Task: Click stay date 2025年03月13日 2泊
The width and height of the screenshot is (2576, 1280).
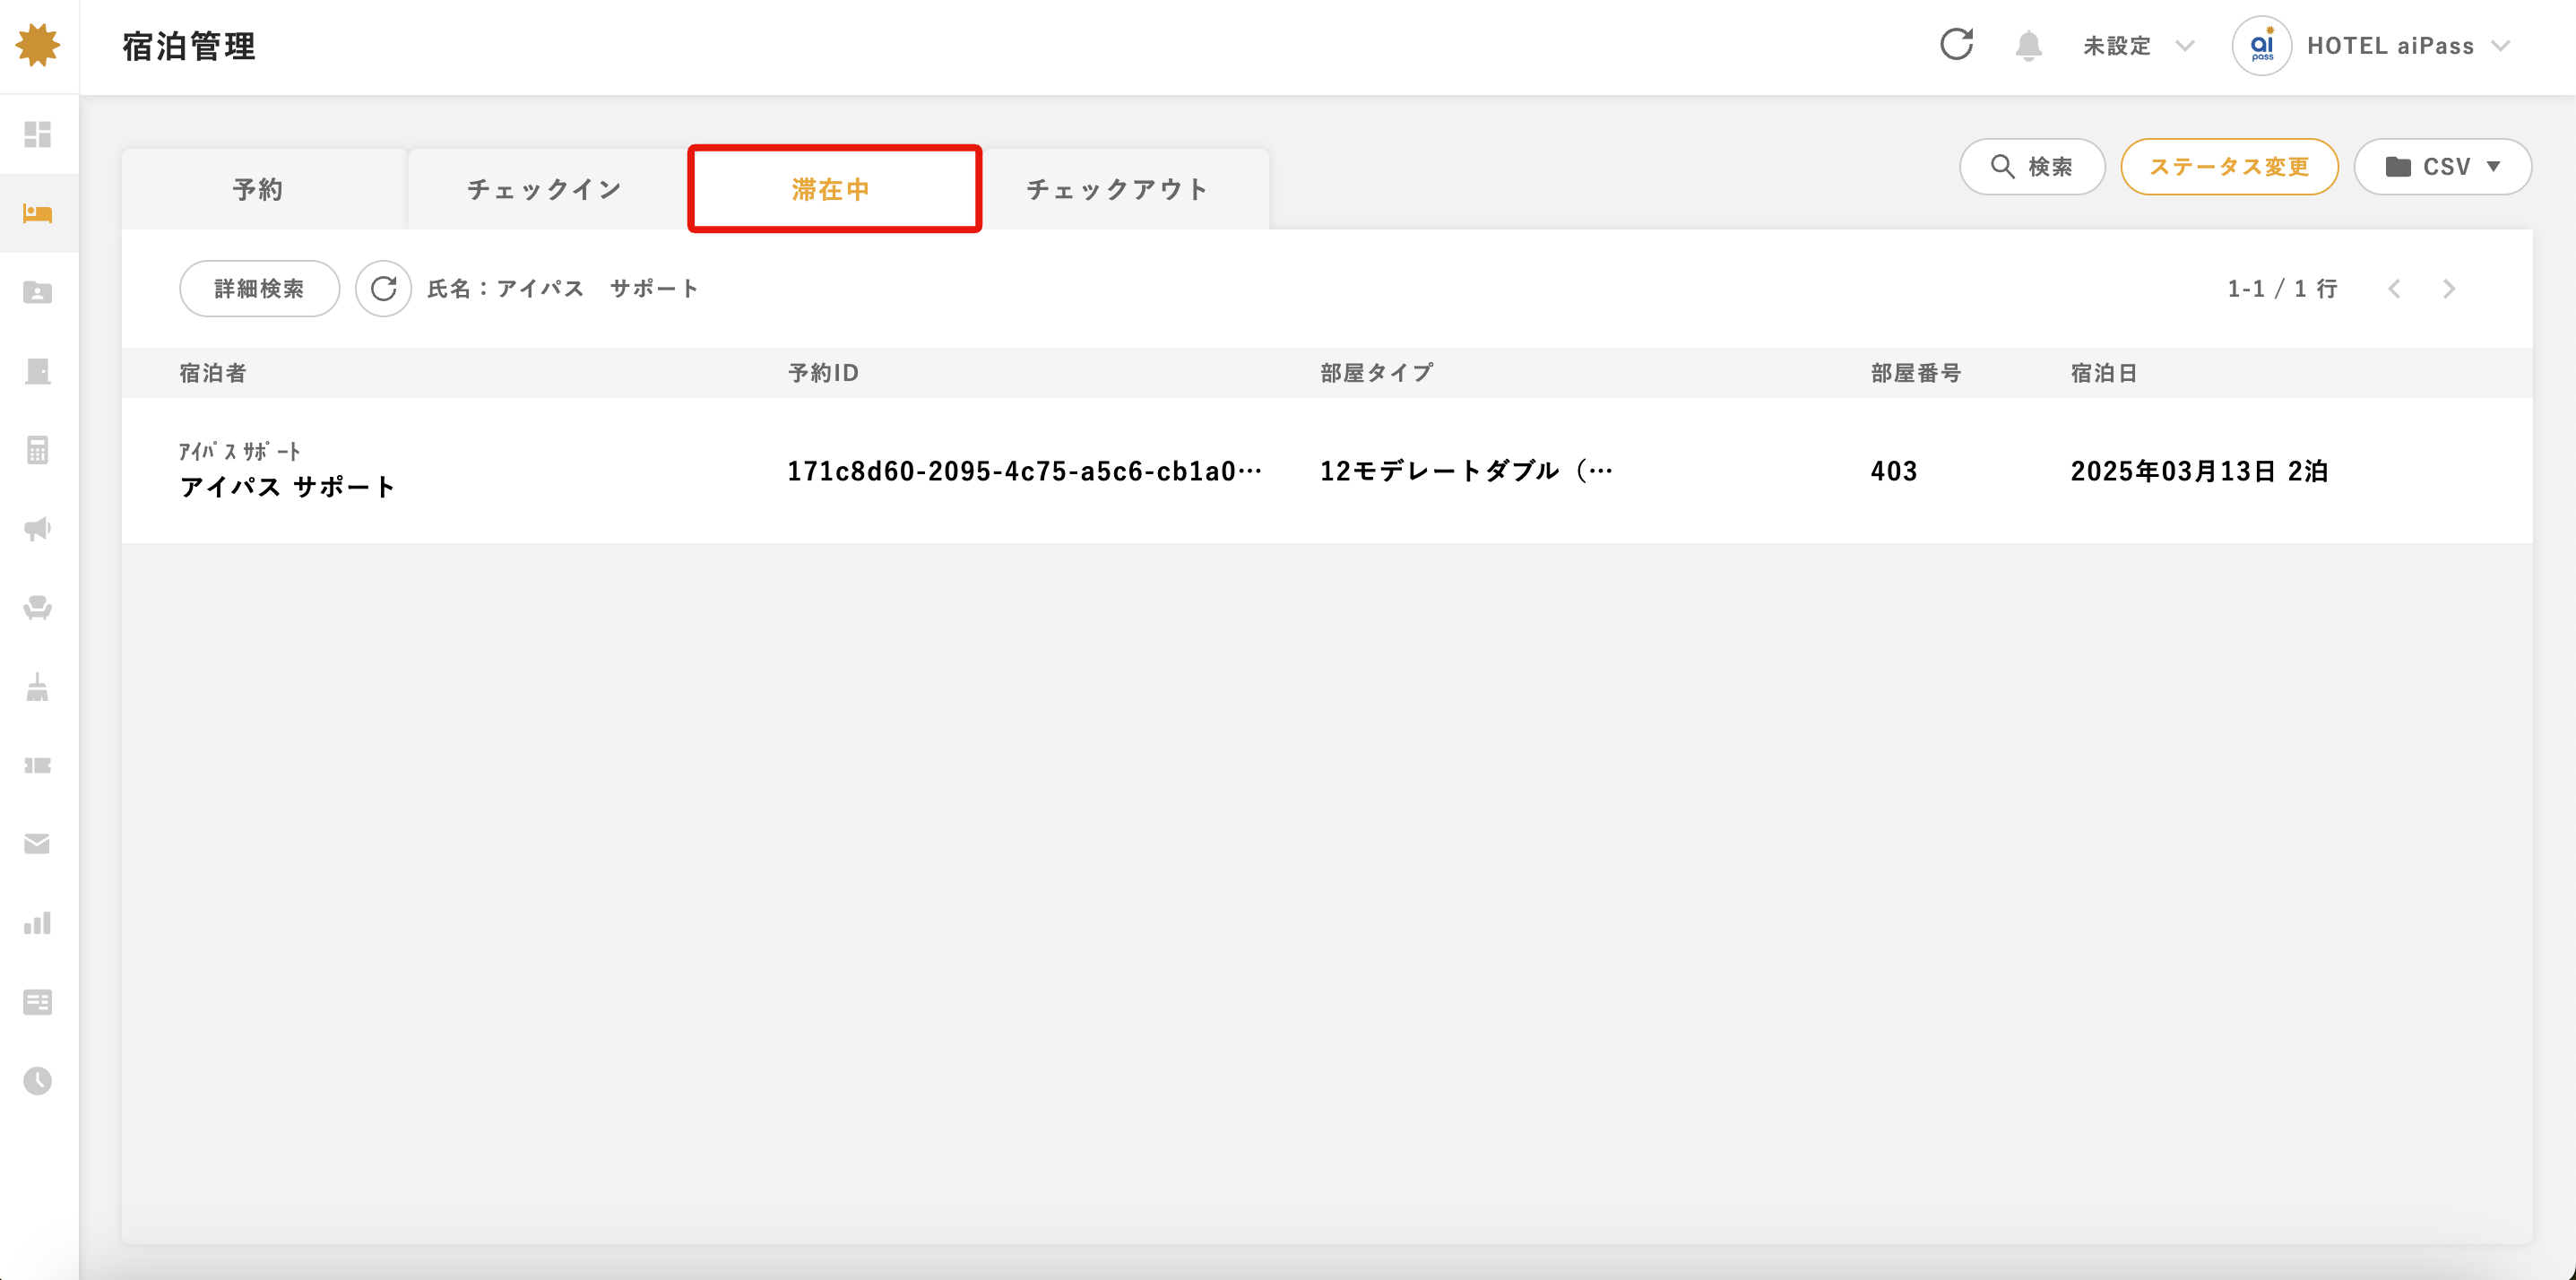Action: click(x=2199, y=471)
